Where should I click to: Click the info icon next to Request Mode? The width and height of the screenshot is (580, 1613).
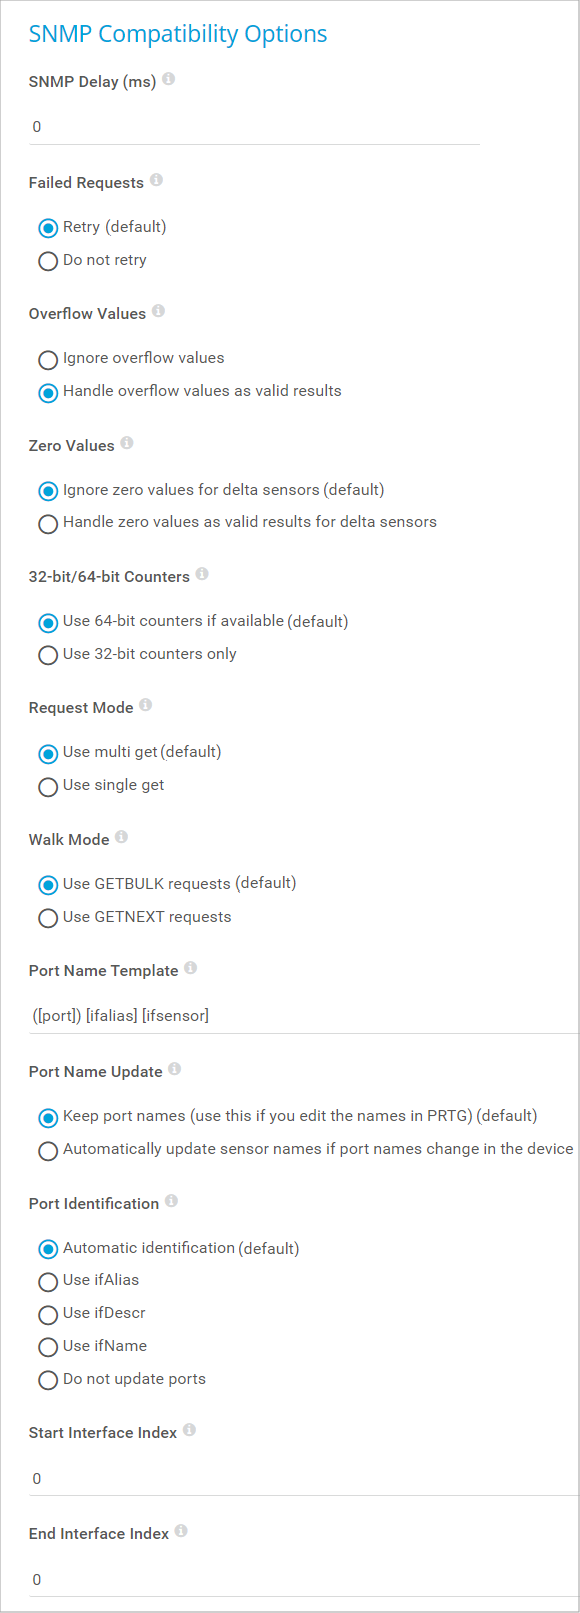coord(146,705)
